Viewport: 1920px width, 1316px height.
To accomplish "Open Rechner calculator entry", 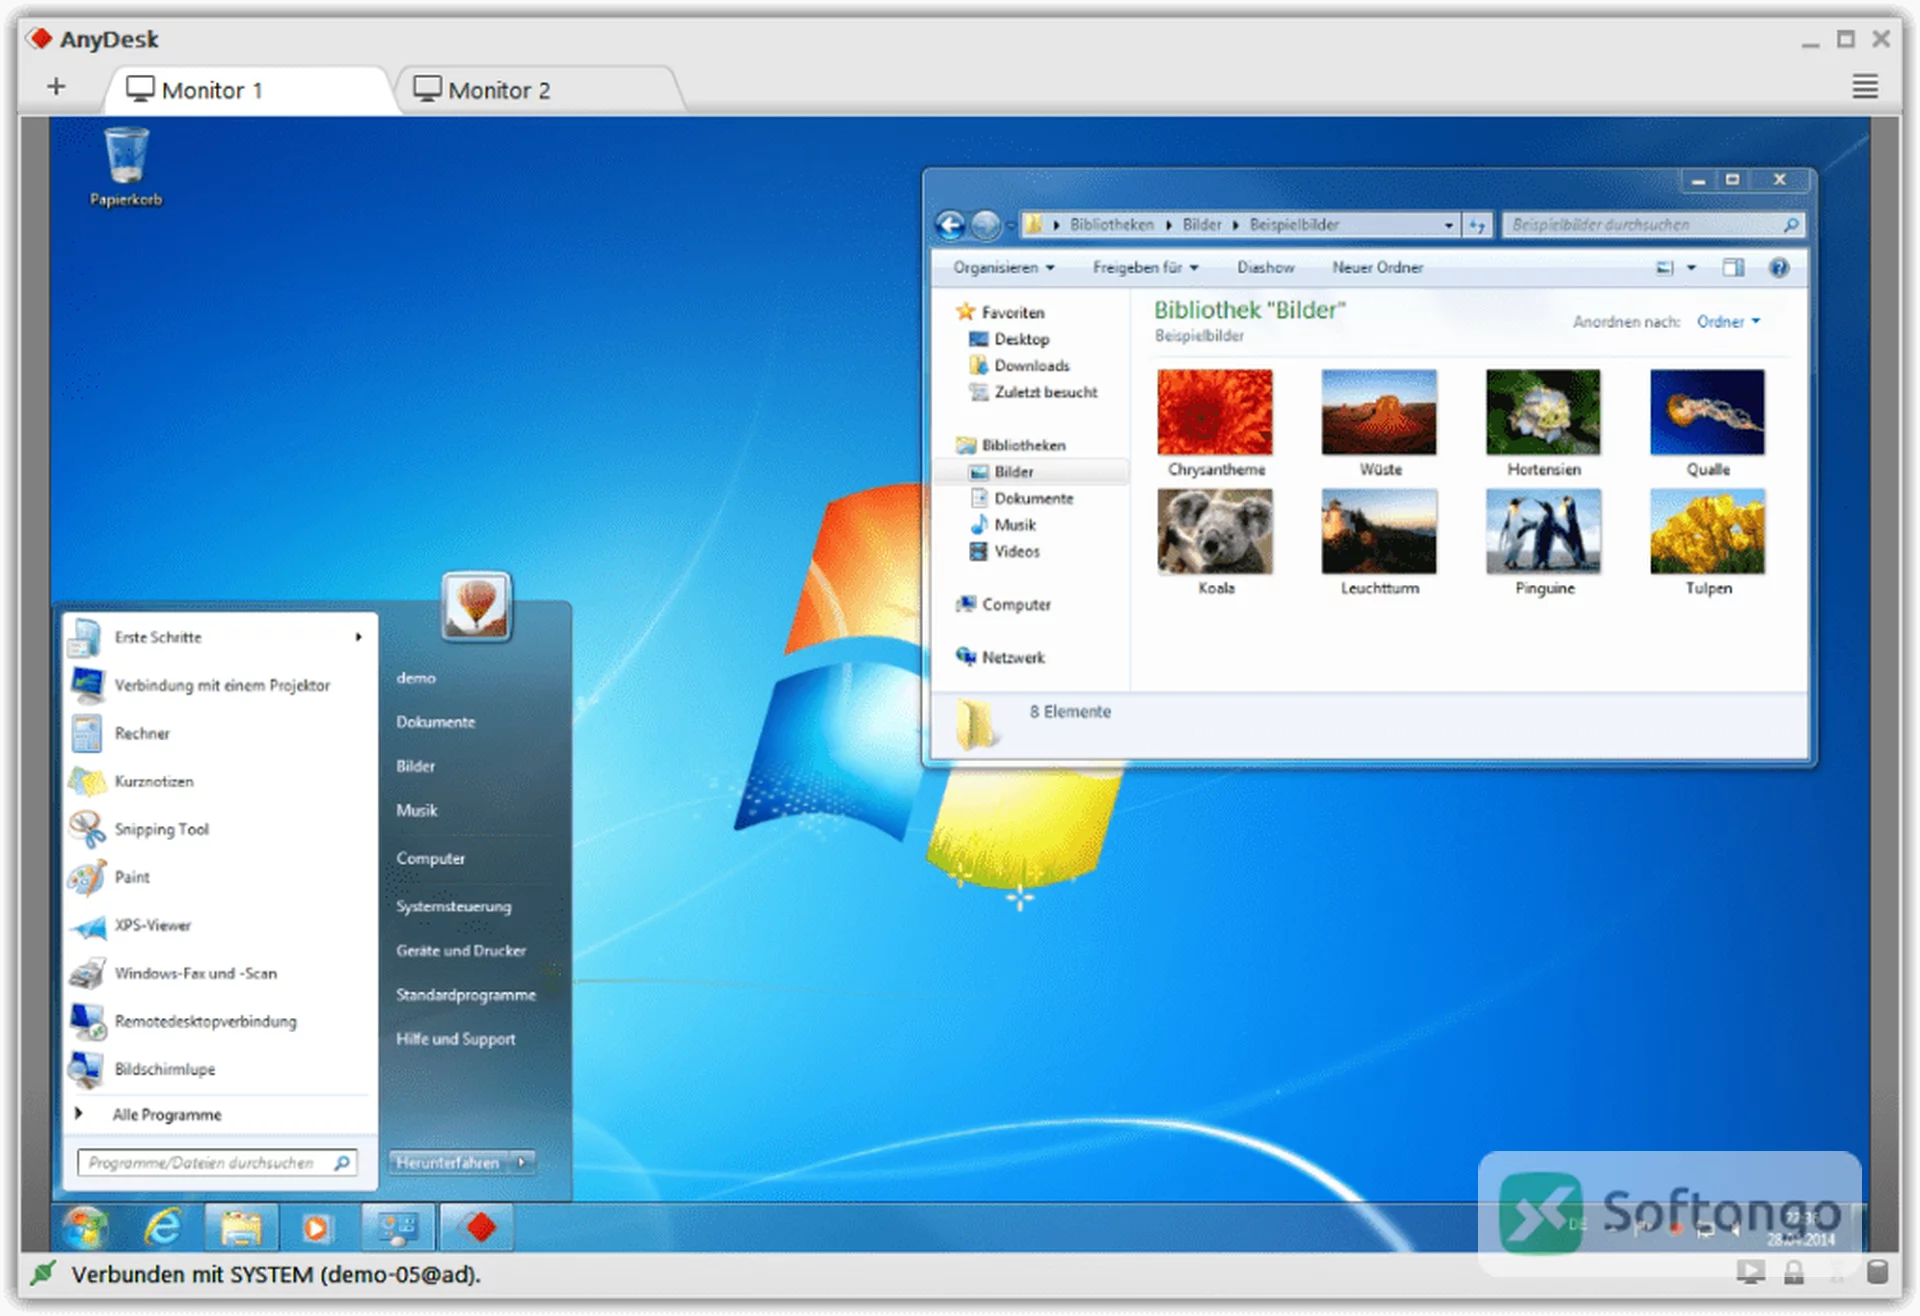I will point(142,733).
